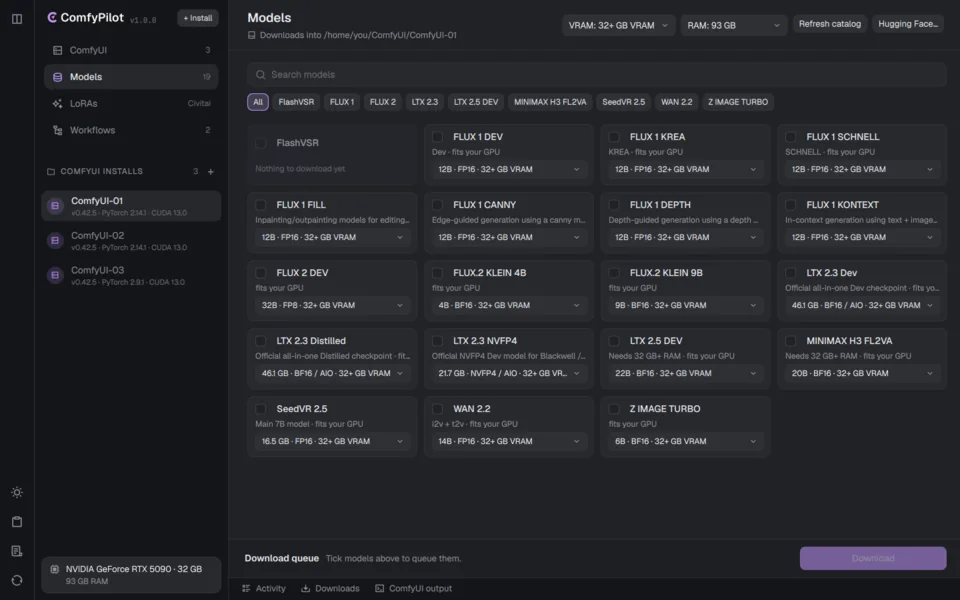The image size is (960, 600).
Task: Click the + Install button
Action: coord(198,18)
